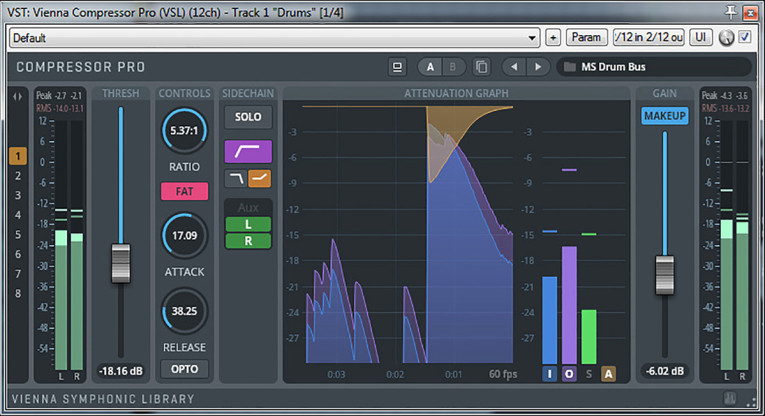
Task: Select channel 1
Action: [x=18, y=156]
